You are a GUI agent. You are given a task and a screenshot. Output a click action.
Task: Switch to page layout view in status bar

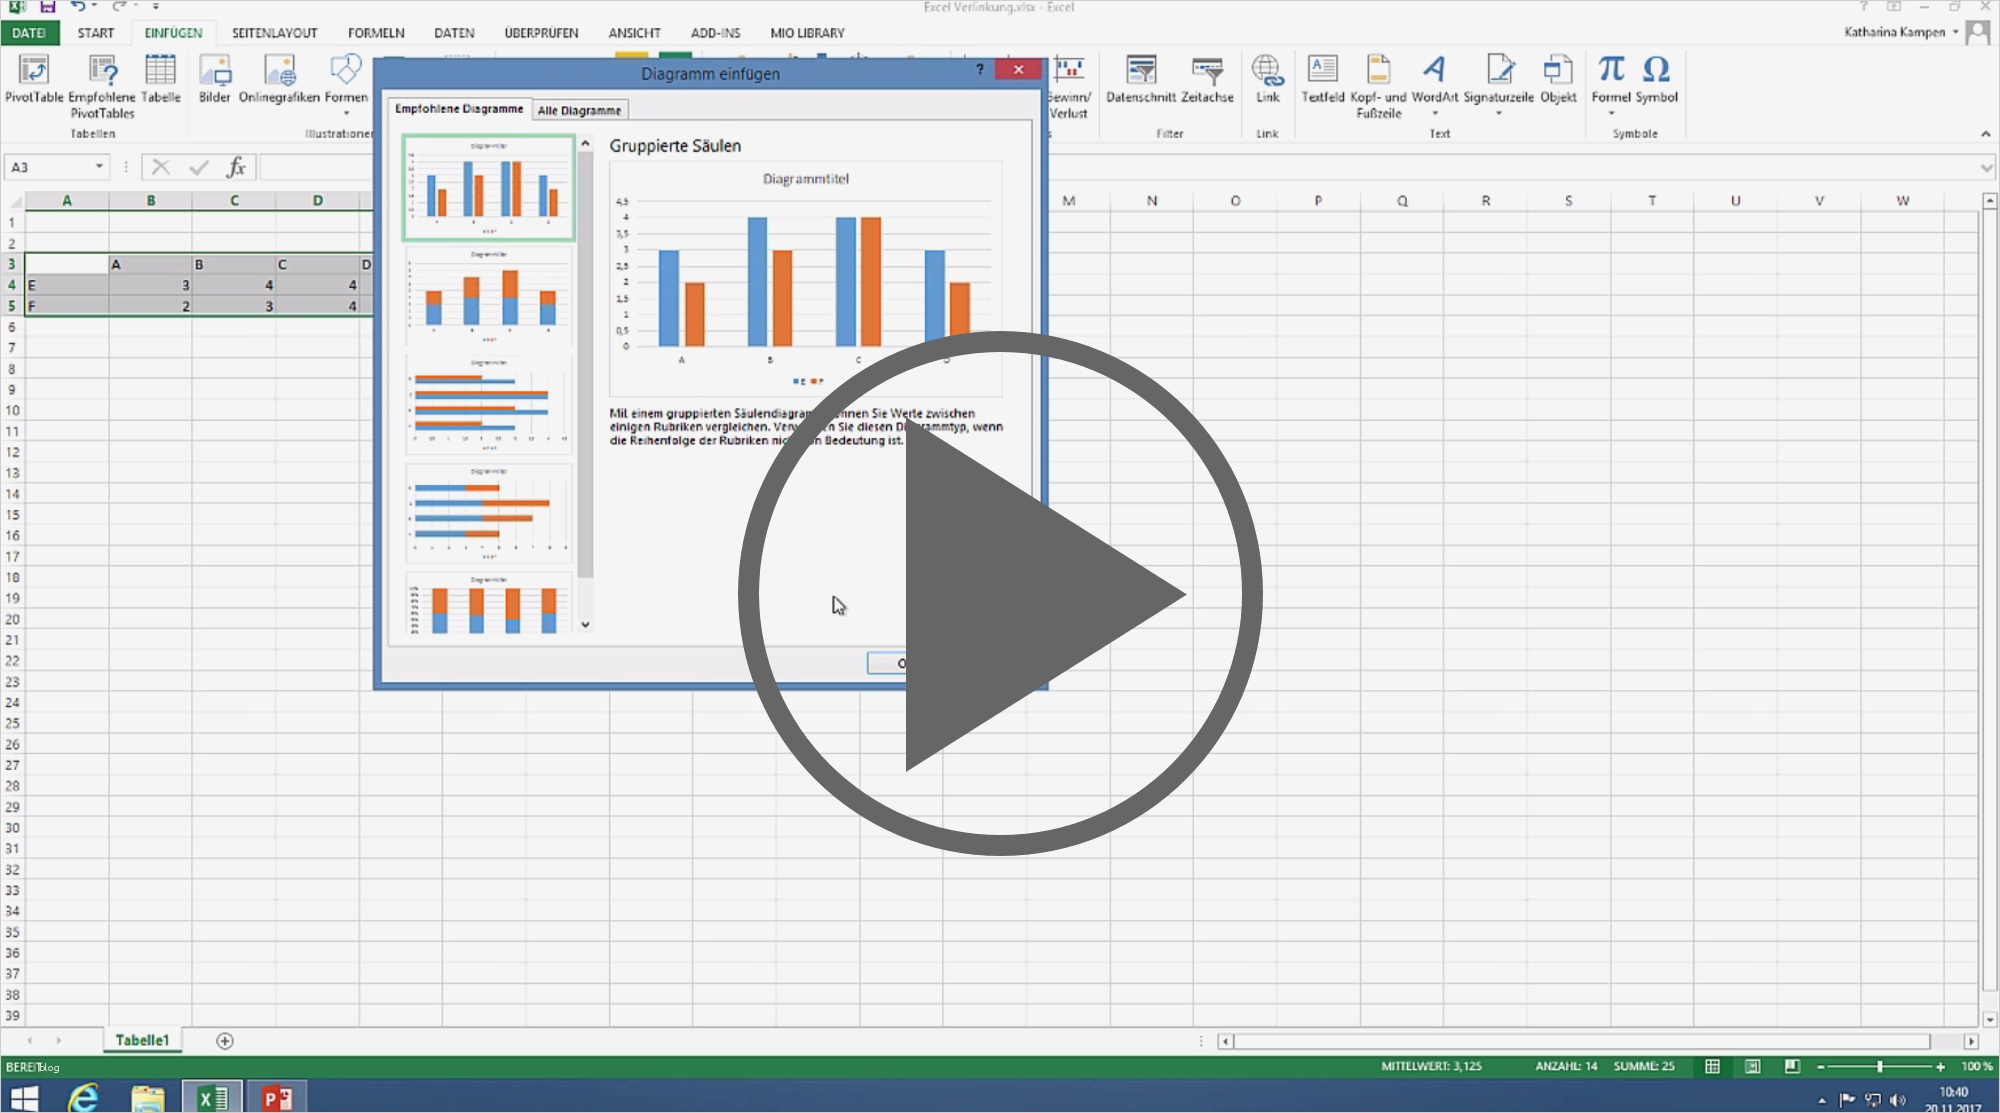point(1752,1067)
